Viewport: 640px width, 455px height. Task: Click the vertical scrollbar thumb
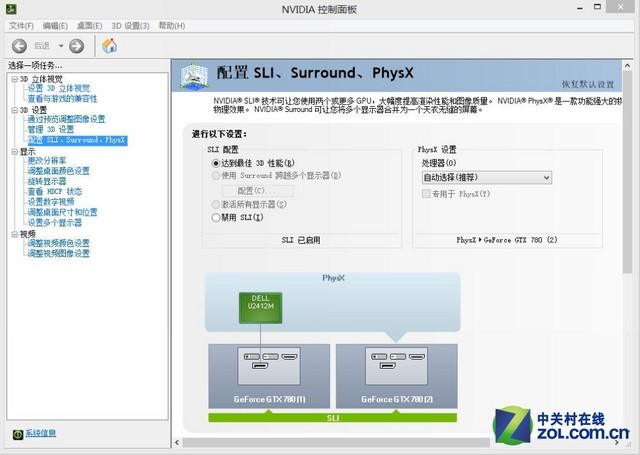627,173
